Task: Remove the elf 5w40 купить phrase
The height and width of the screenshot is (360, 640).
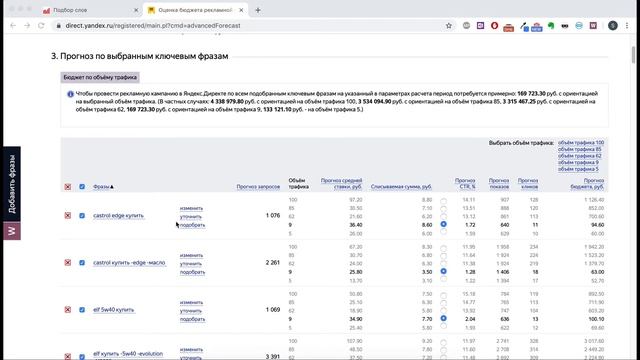Action: click(x=68, y=310)
